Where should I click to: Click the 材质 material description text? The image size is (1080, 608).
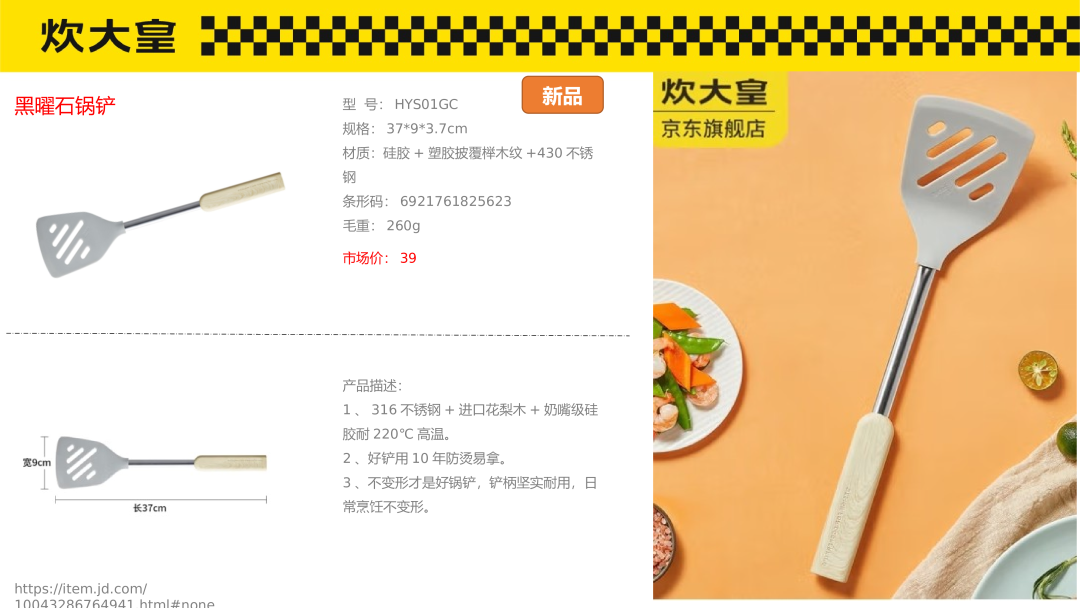pyautogui.click(x=468, y=165)
